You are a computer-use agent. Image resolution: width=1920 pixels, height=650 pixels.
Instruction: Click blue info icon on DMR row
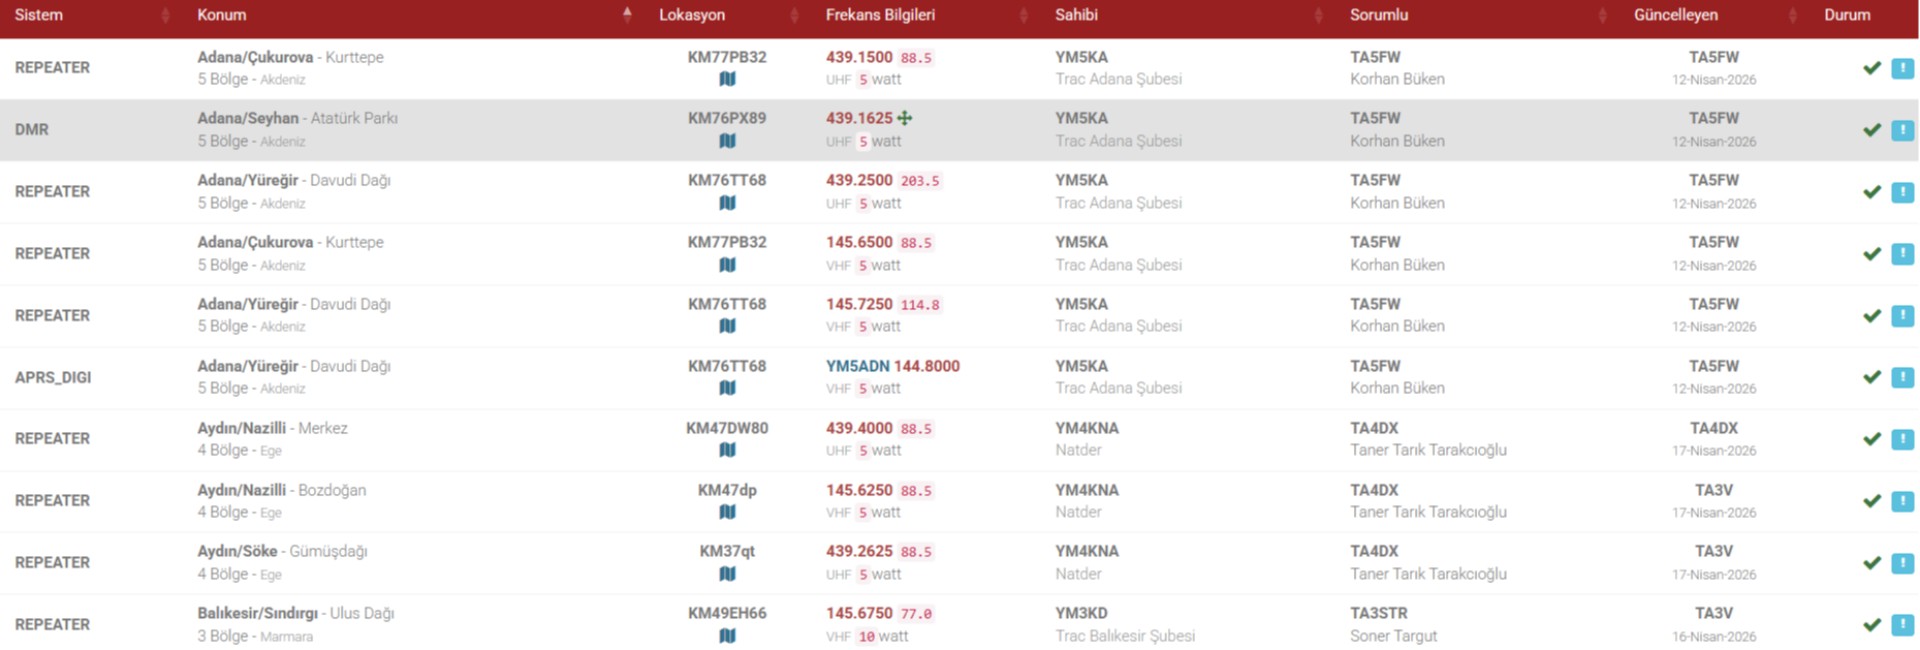click(1902, 130)
